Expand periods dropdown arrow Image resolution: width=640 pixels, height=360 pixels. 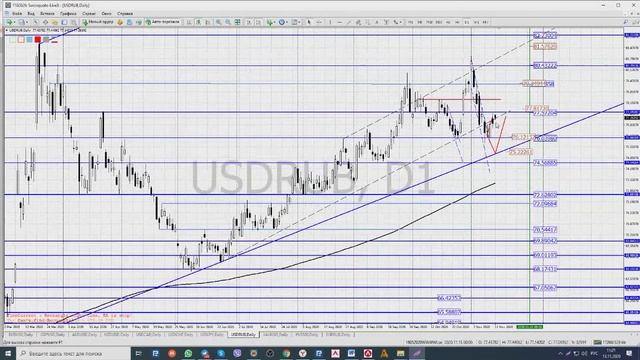pyautogui.click(x=287, y=22)
